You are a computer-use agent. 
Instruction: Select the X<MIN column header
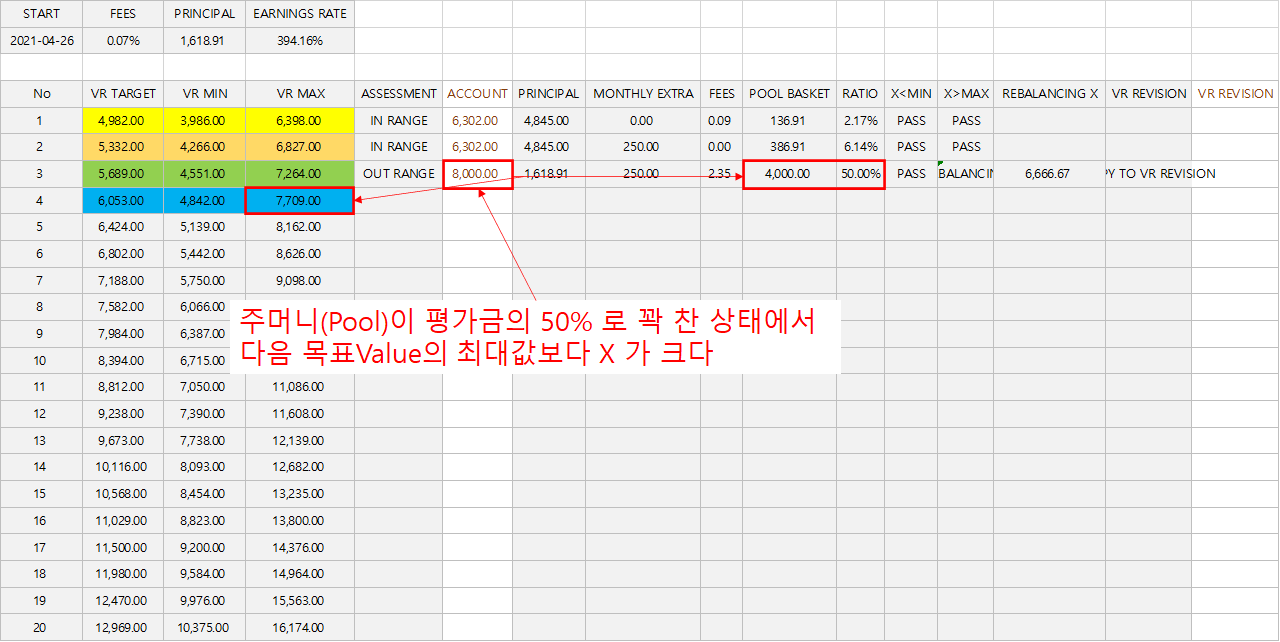[x=911, y=94]
